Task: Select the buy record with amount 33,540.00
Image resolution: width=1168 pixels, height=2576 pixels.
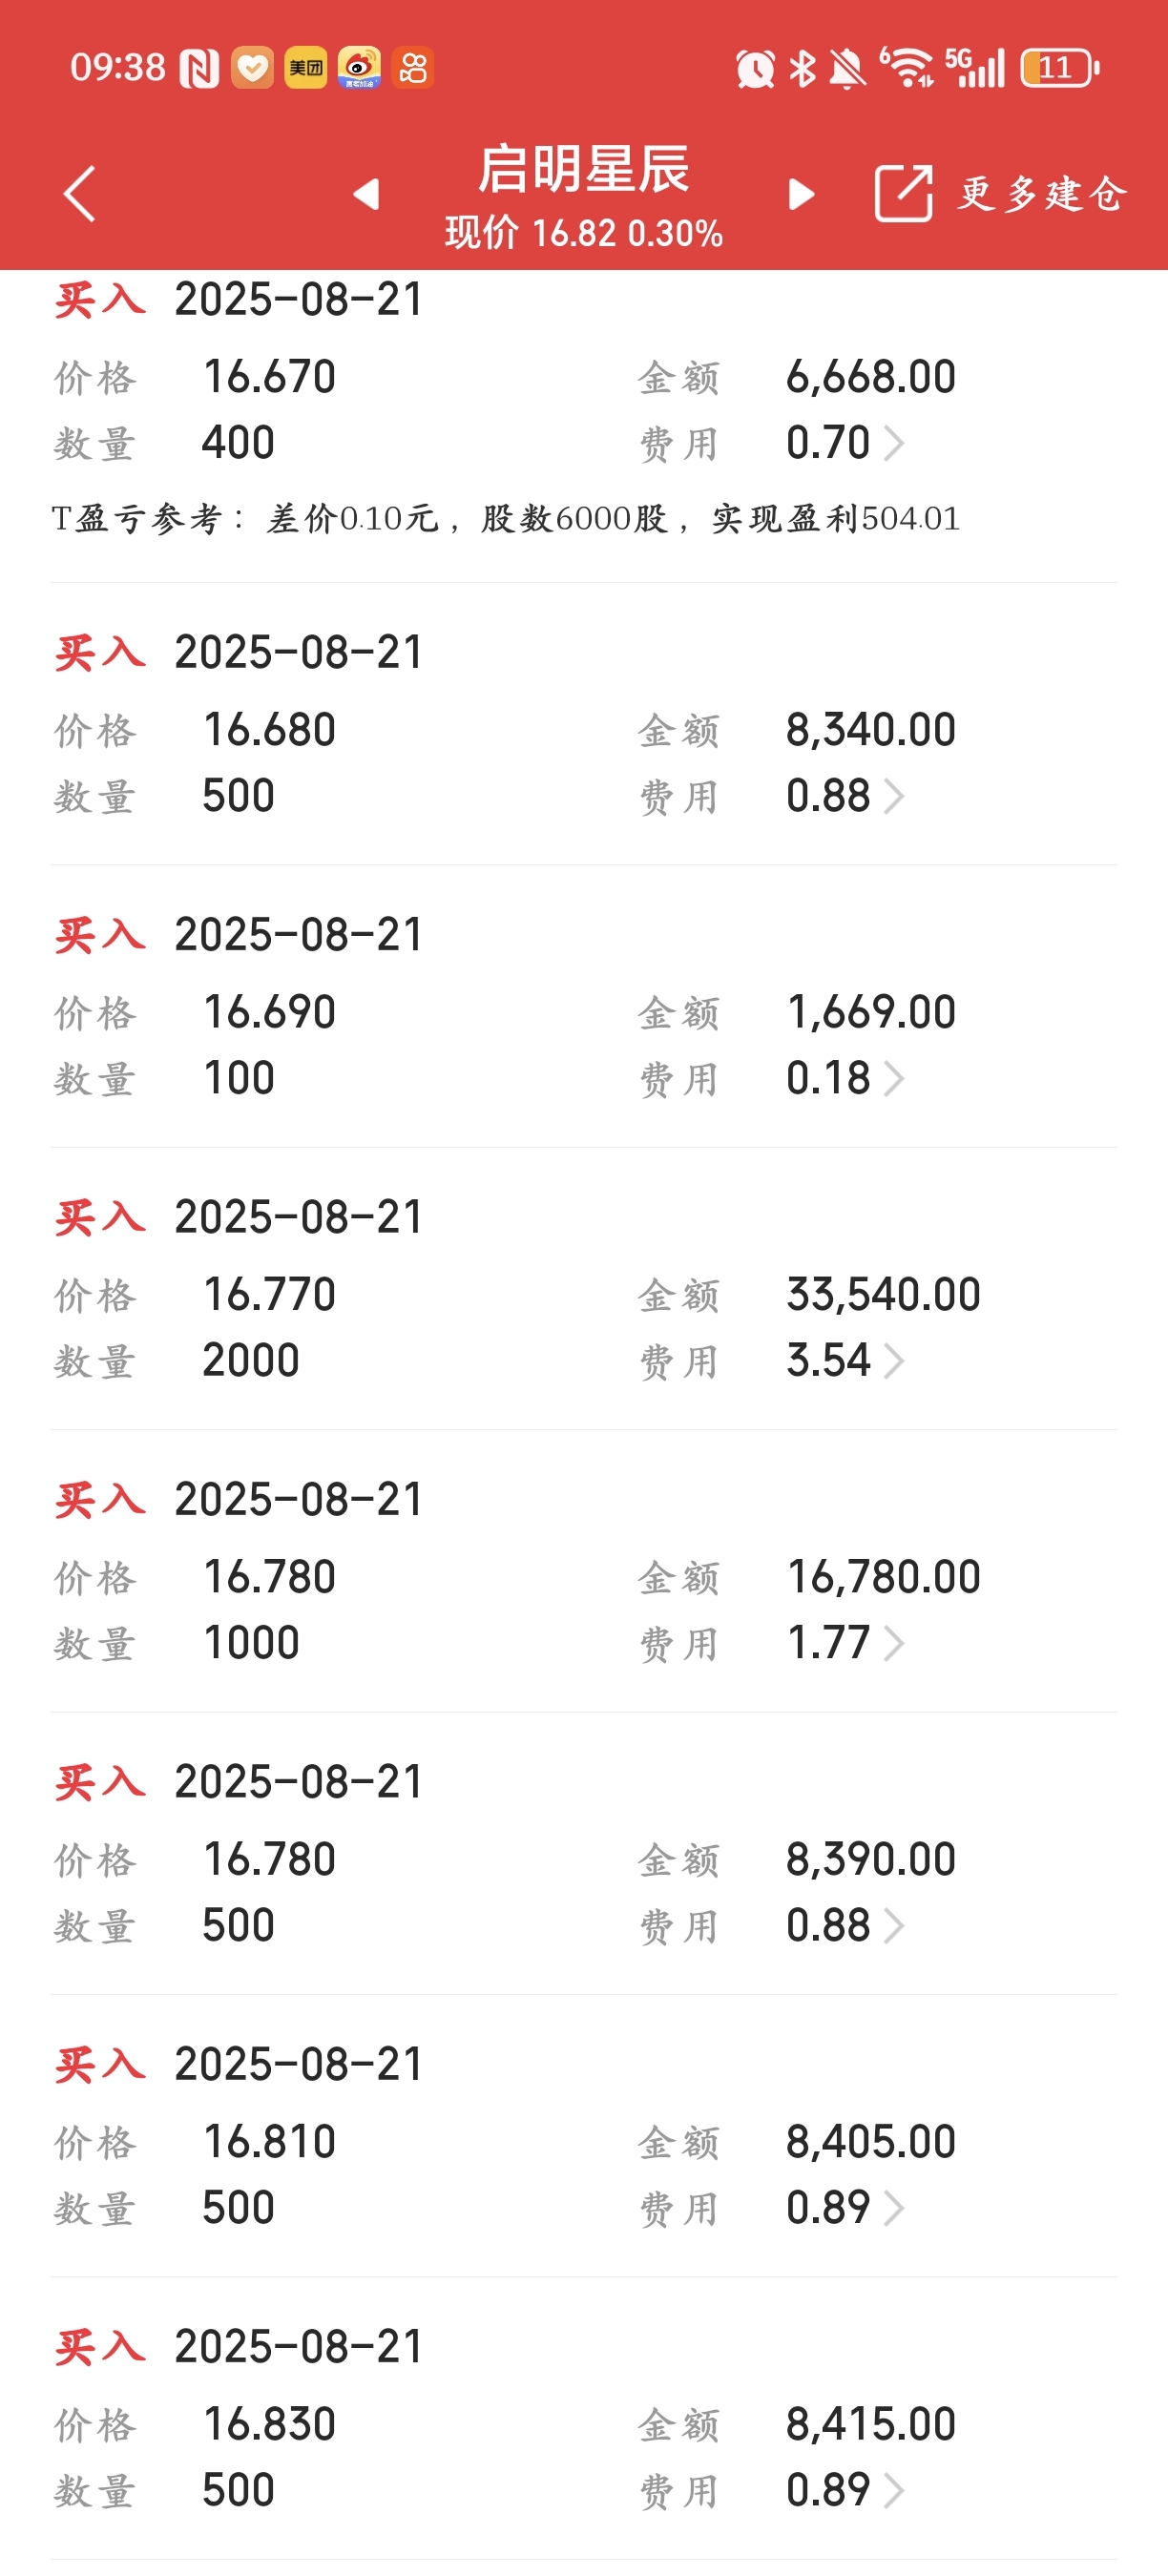Action: pos(584,1289)
